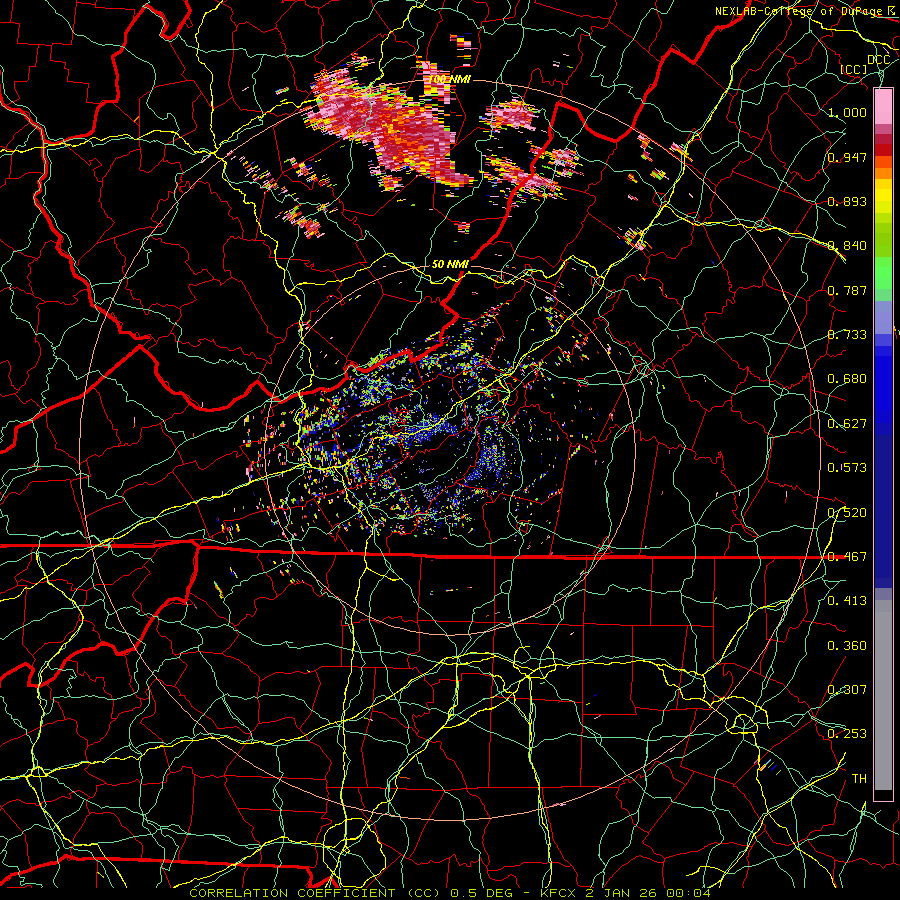
Task: Click the 1.000 scale value
Action: [847, 112]
